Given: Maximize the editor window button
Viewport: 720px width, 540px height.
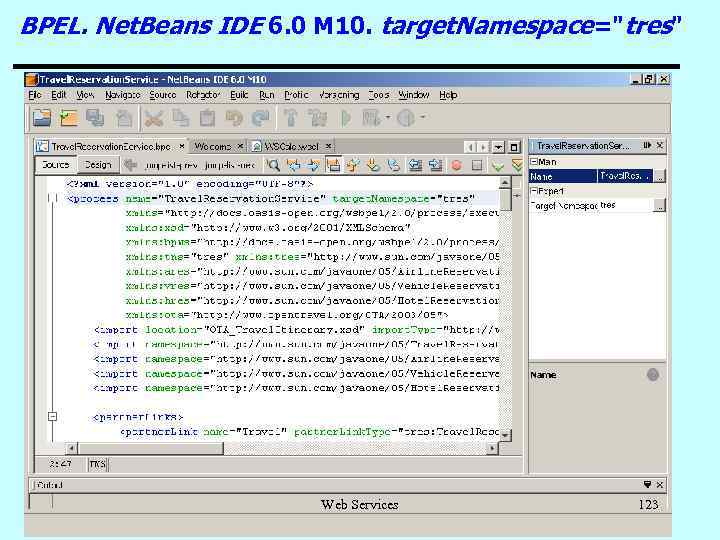Looking at the screenshot, I should [514, 147].
